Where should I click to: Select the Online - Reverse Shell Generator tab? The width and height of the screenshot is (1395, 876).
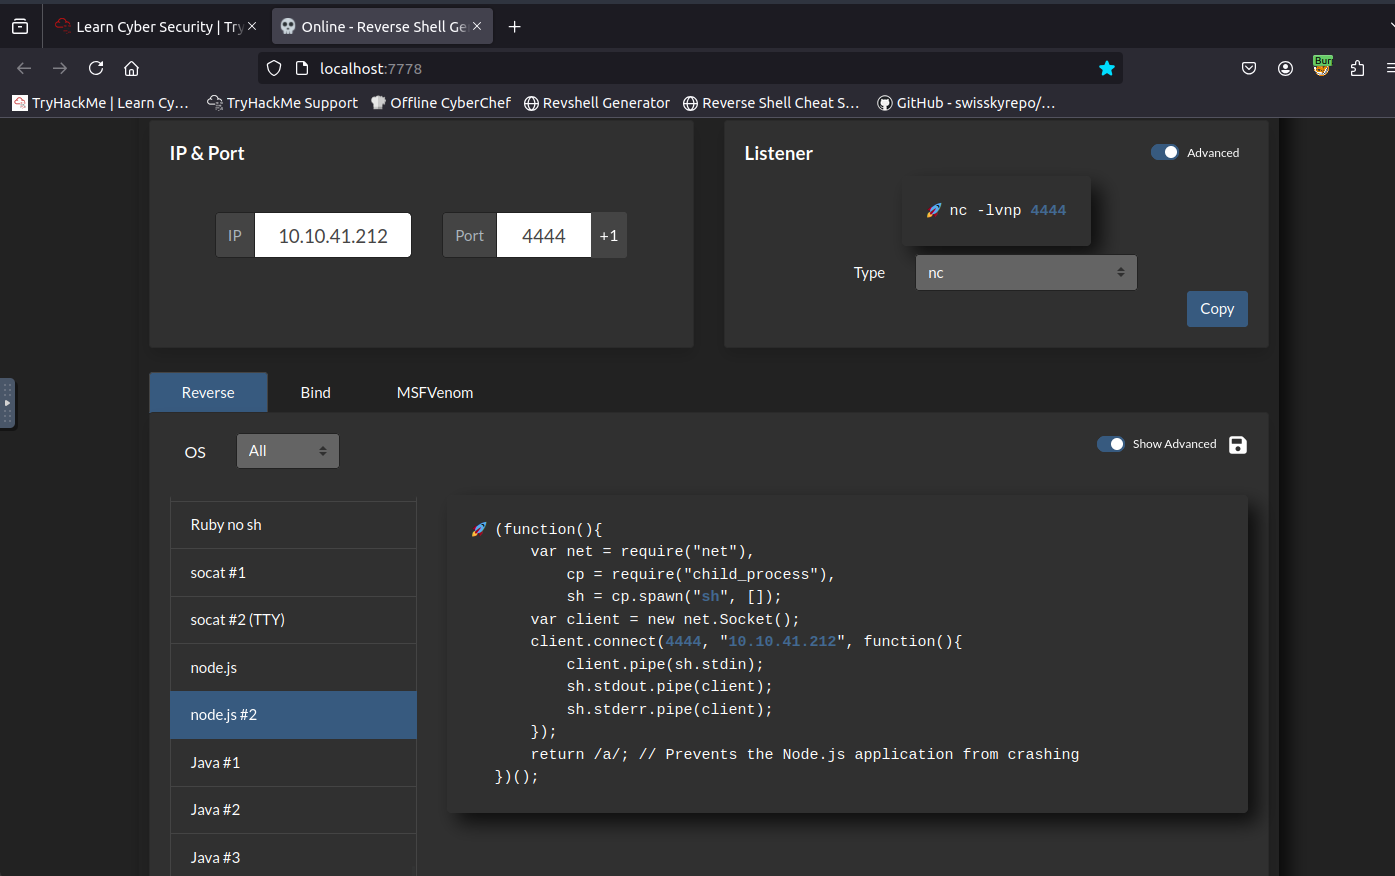383,27
